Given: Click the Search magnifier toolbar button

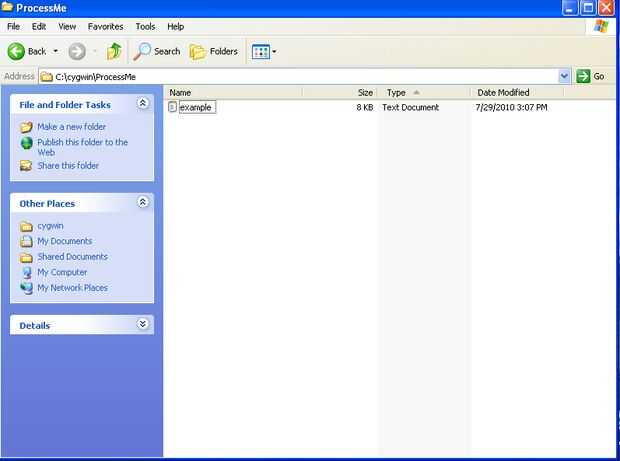Looking at the screenshot, I should [x=157, y=51].
